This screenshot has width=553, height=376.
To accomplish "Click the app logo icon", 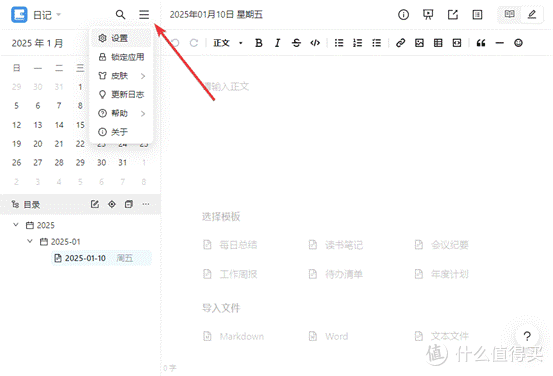I will [x=19, y=14].
